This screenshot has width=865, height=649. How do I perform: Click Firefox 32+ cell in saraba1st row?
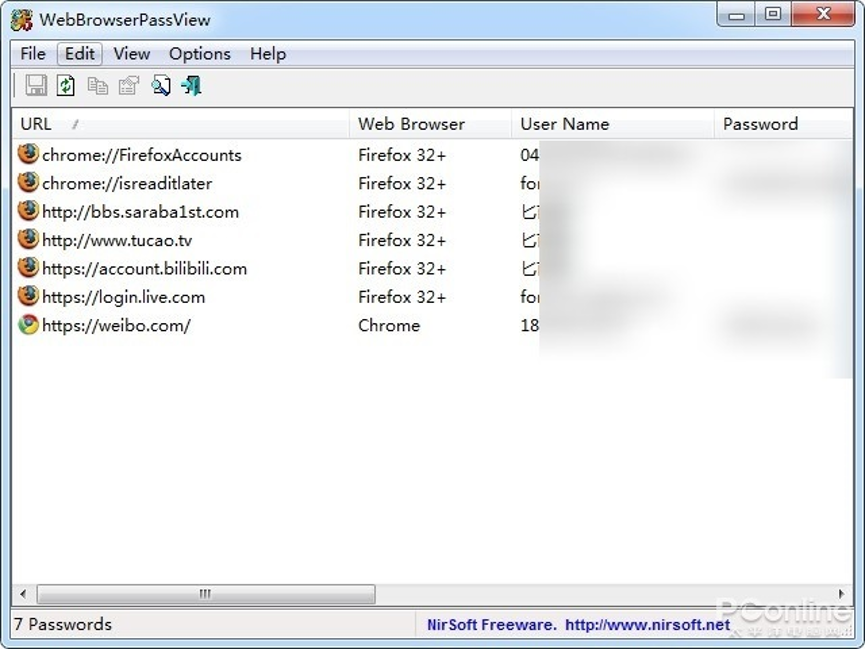pyautogui.click(x=402, y=212)
